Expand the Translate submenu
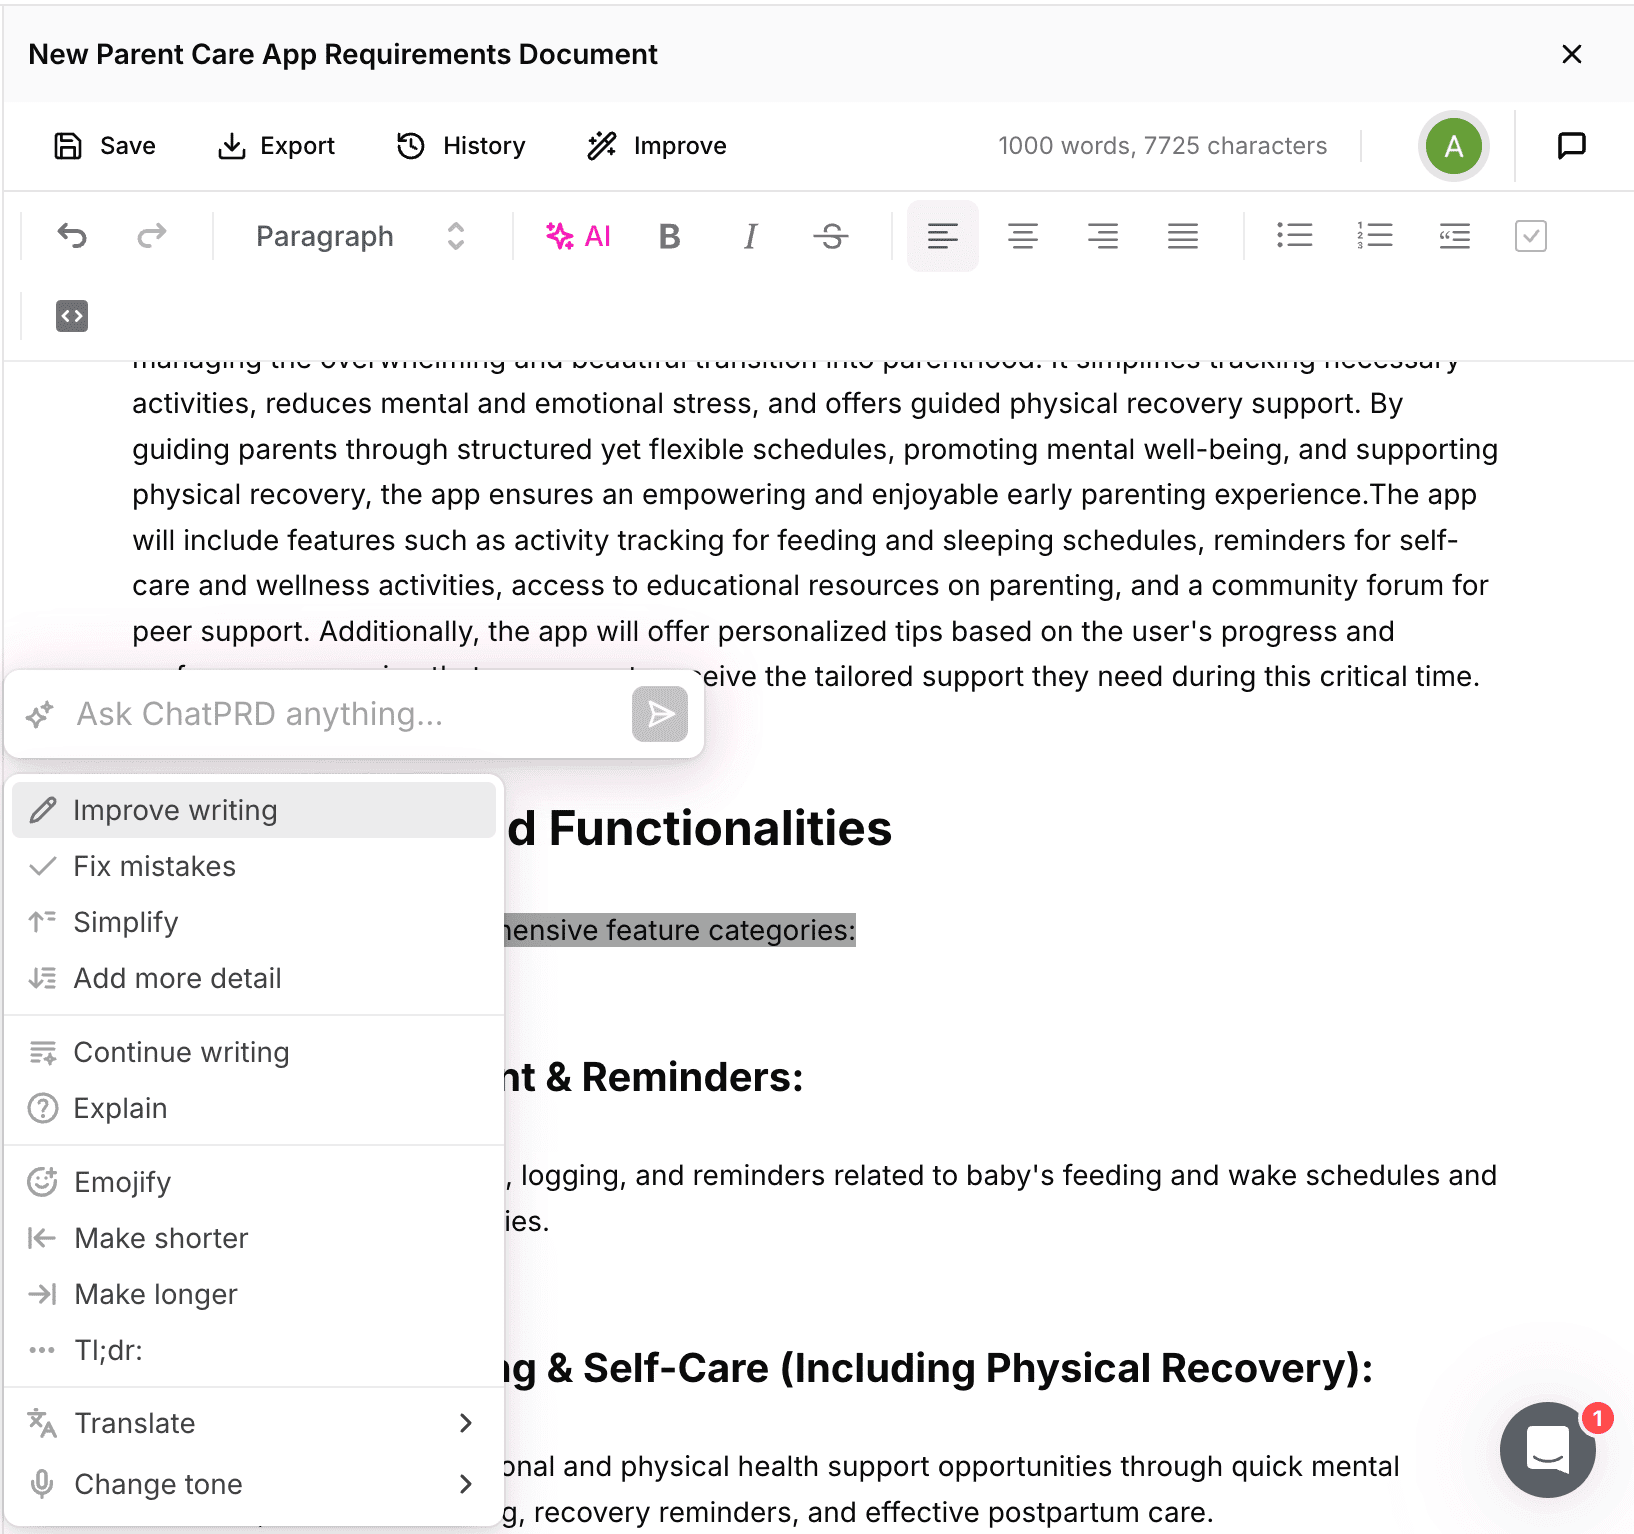Image resolution: width=1634 pixels, height=1534 pixels. 135,1422
